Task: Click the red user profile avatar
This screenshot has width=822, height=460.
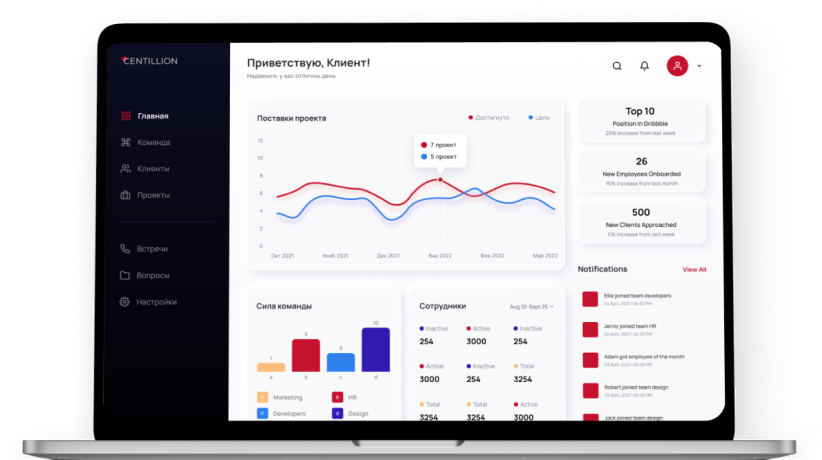Action: click(x=678, y=66)
